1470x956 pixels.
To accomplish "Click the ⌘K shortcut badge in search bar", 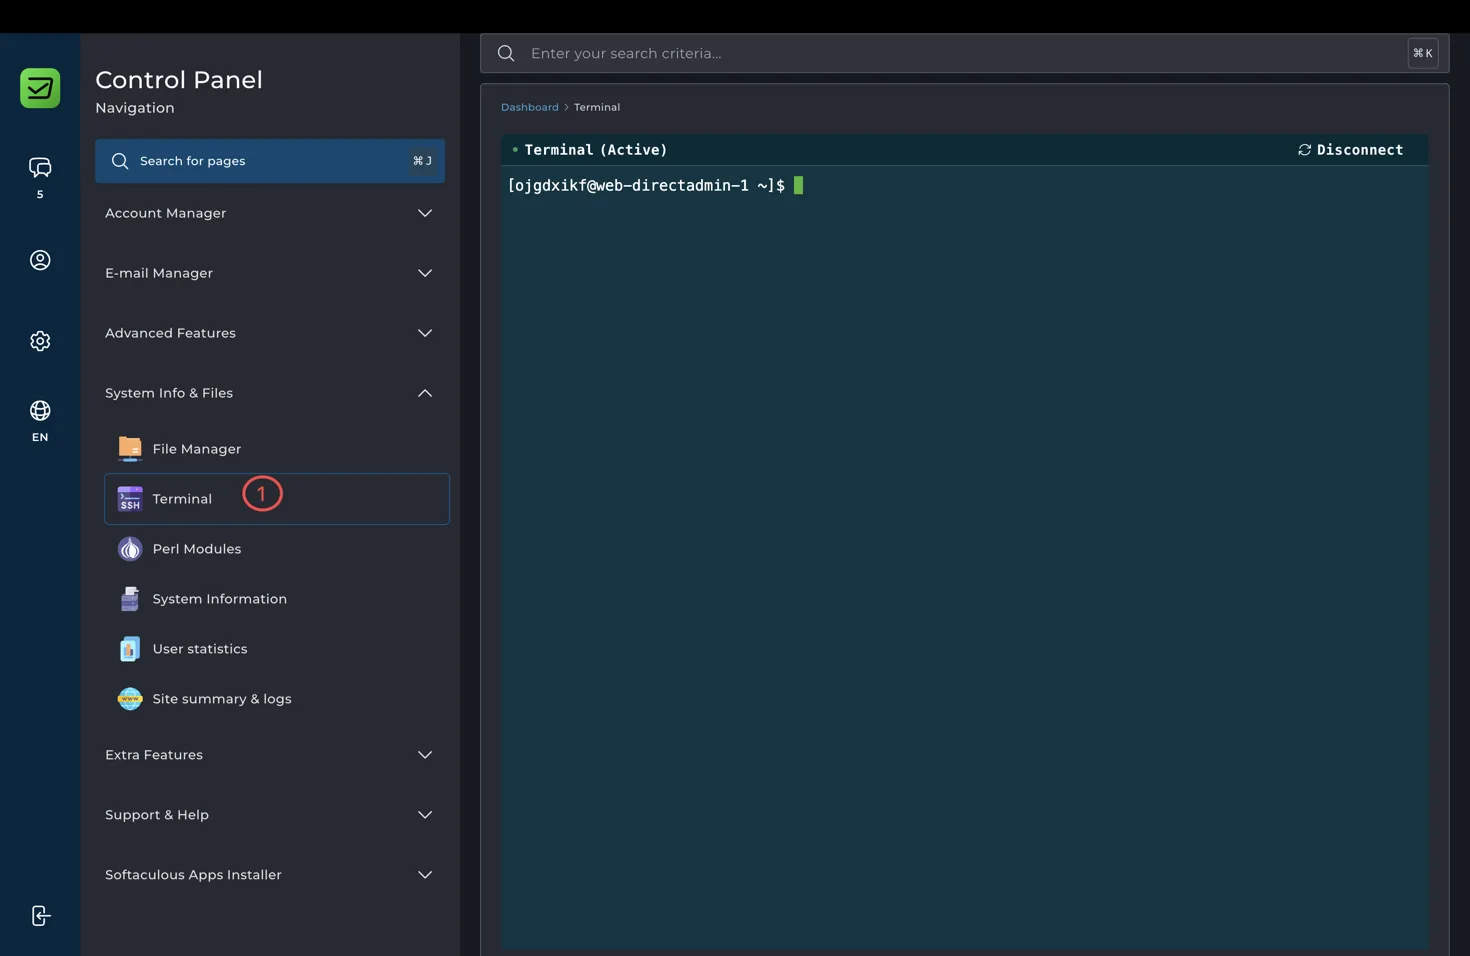I will pyautogui.click(x=1423, y=53).
